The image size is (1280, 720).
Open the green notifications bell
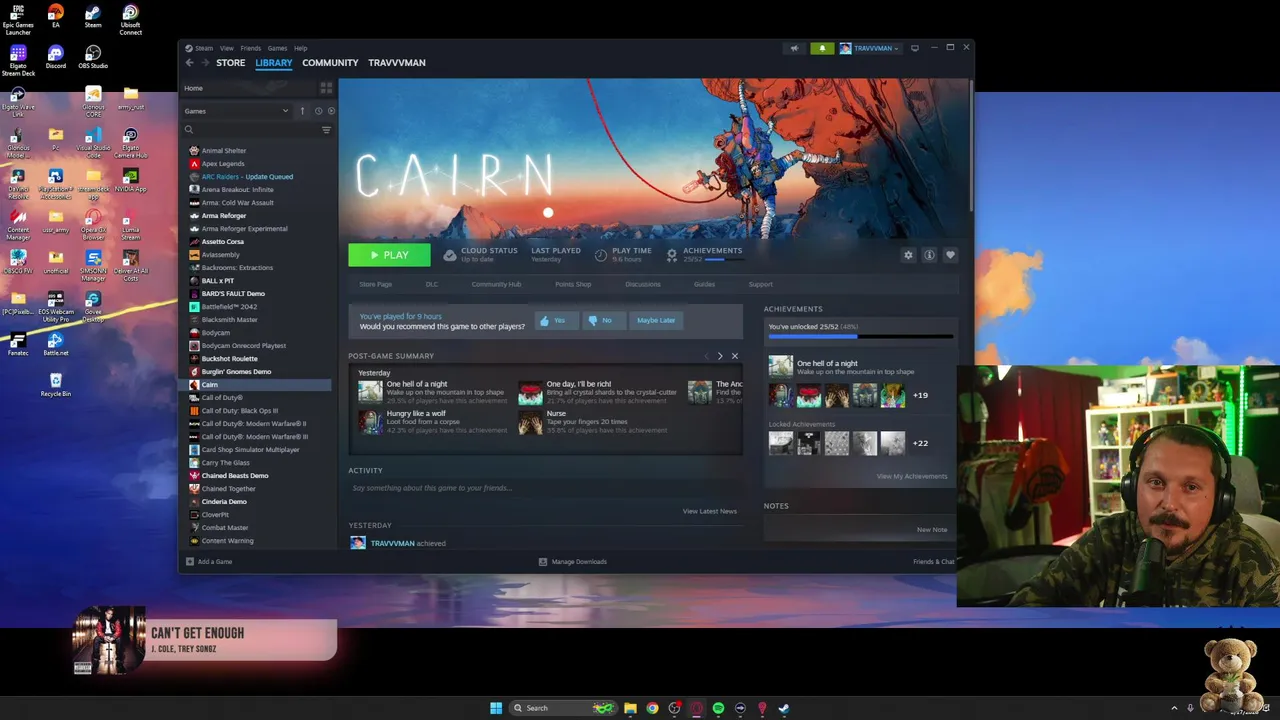pos(822,48)
